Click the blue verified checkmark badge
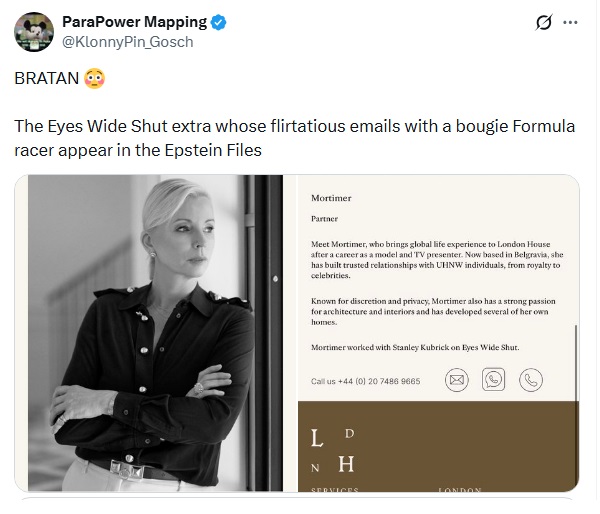This screenshot has height=514, width=600. (x=218, y=22)
